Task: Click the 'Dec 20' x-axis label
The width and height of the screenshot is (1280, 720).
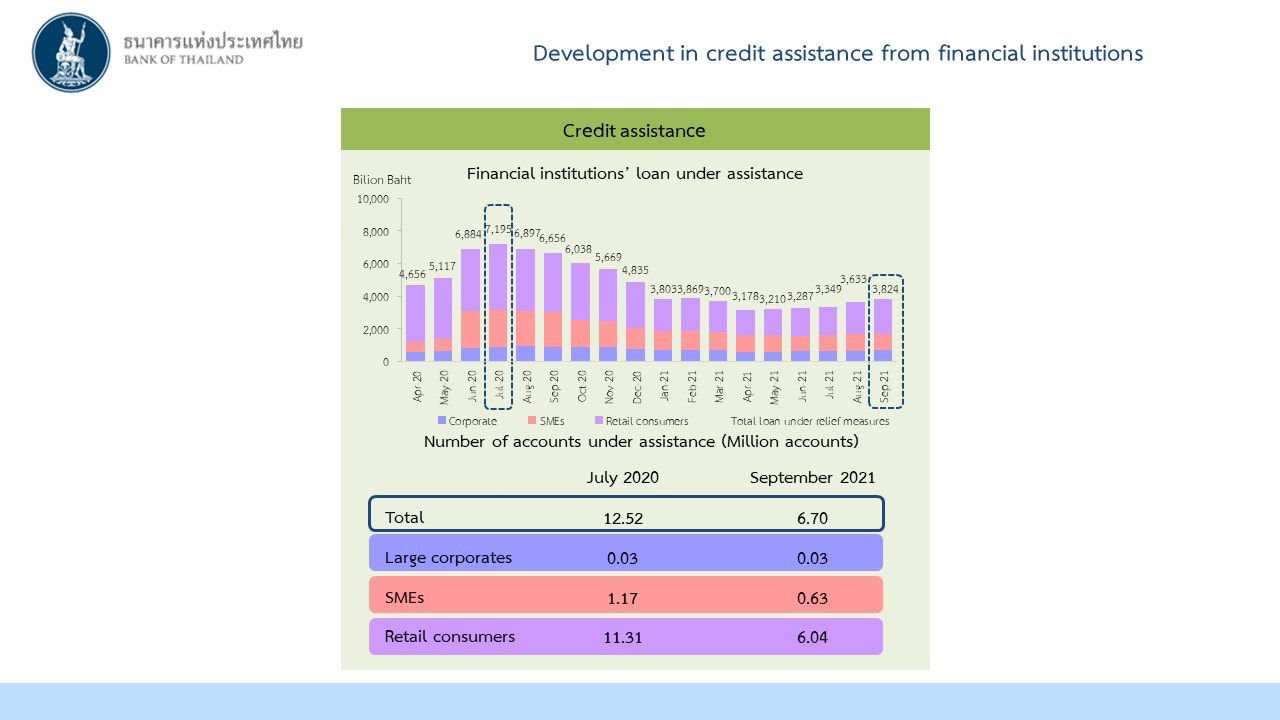Action: (636, 386)
